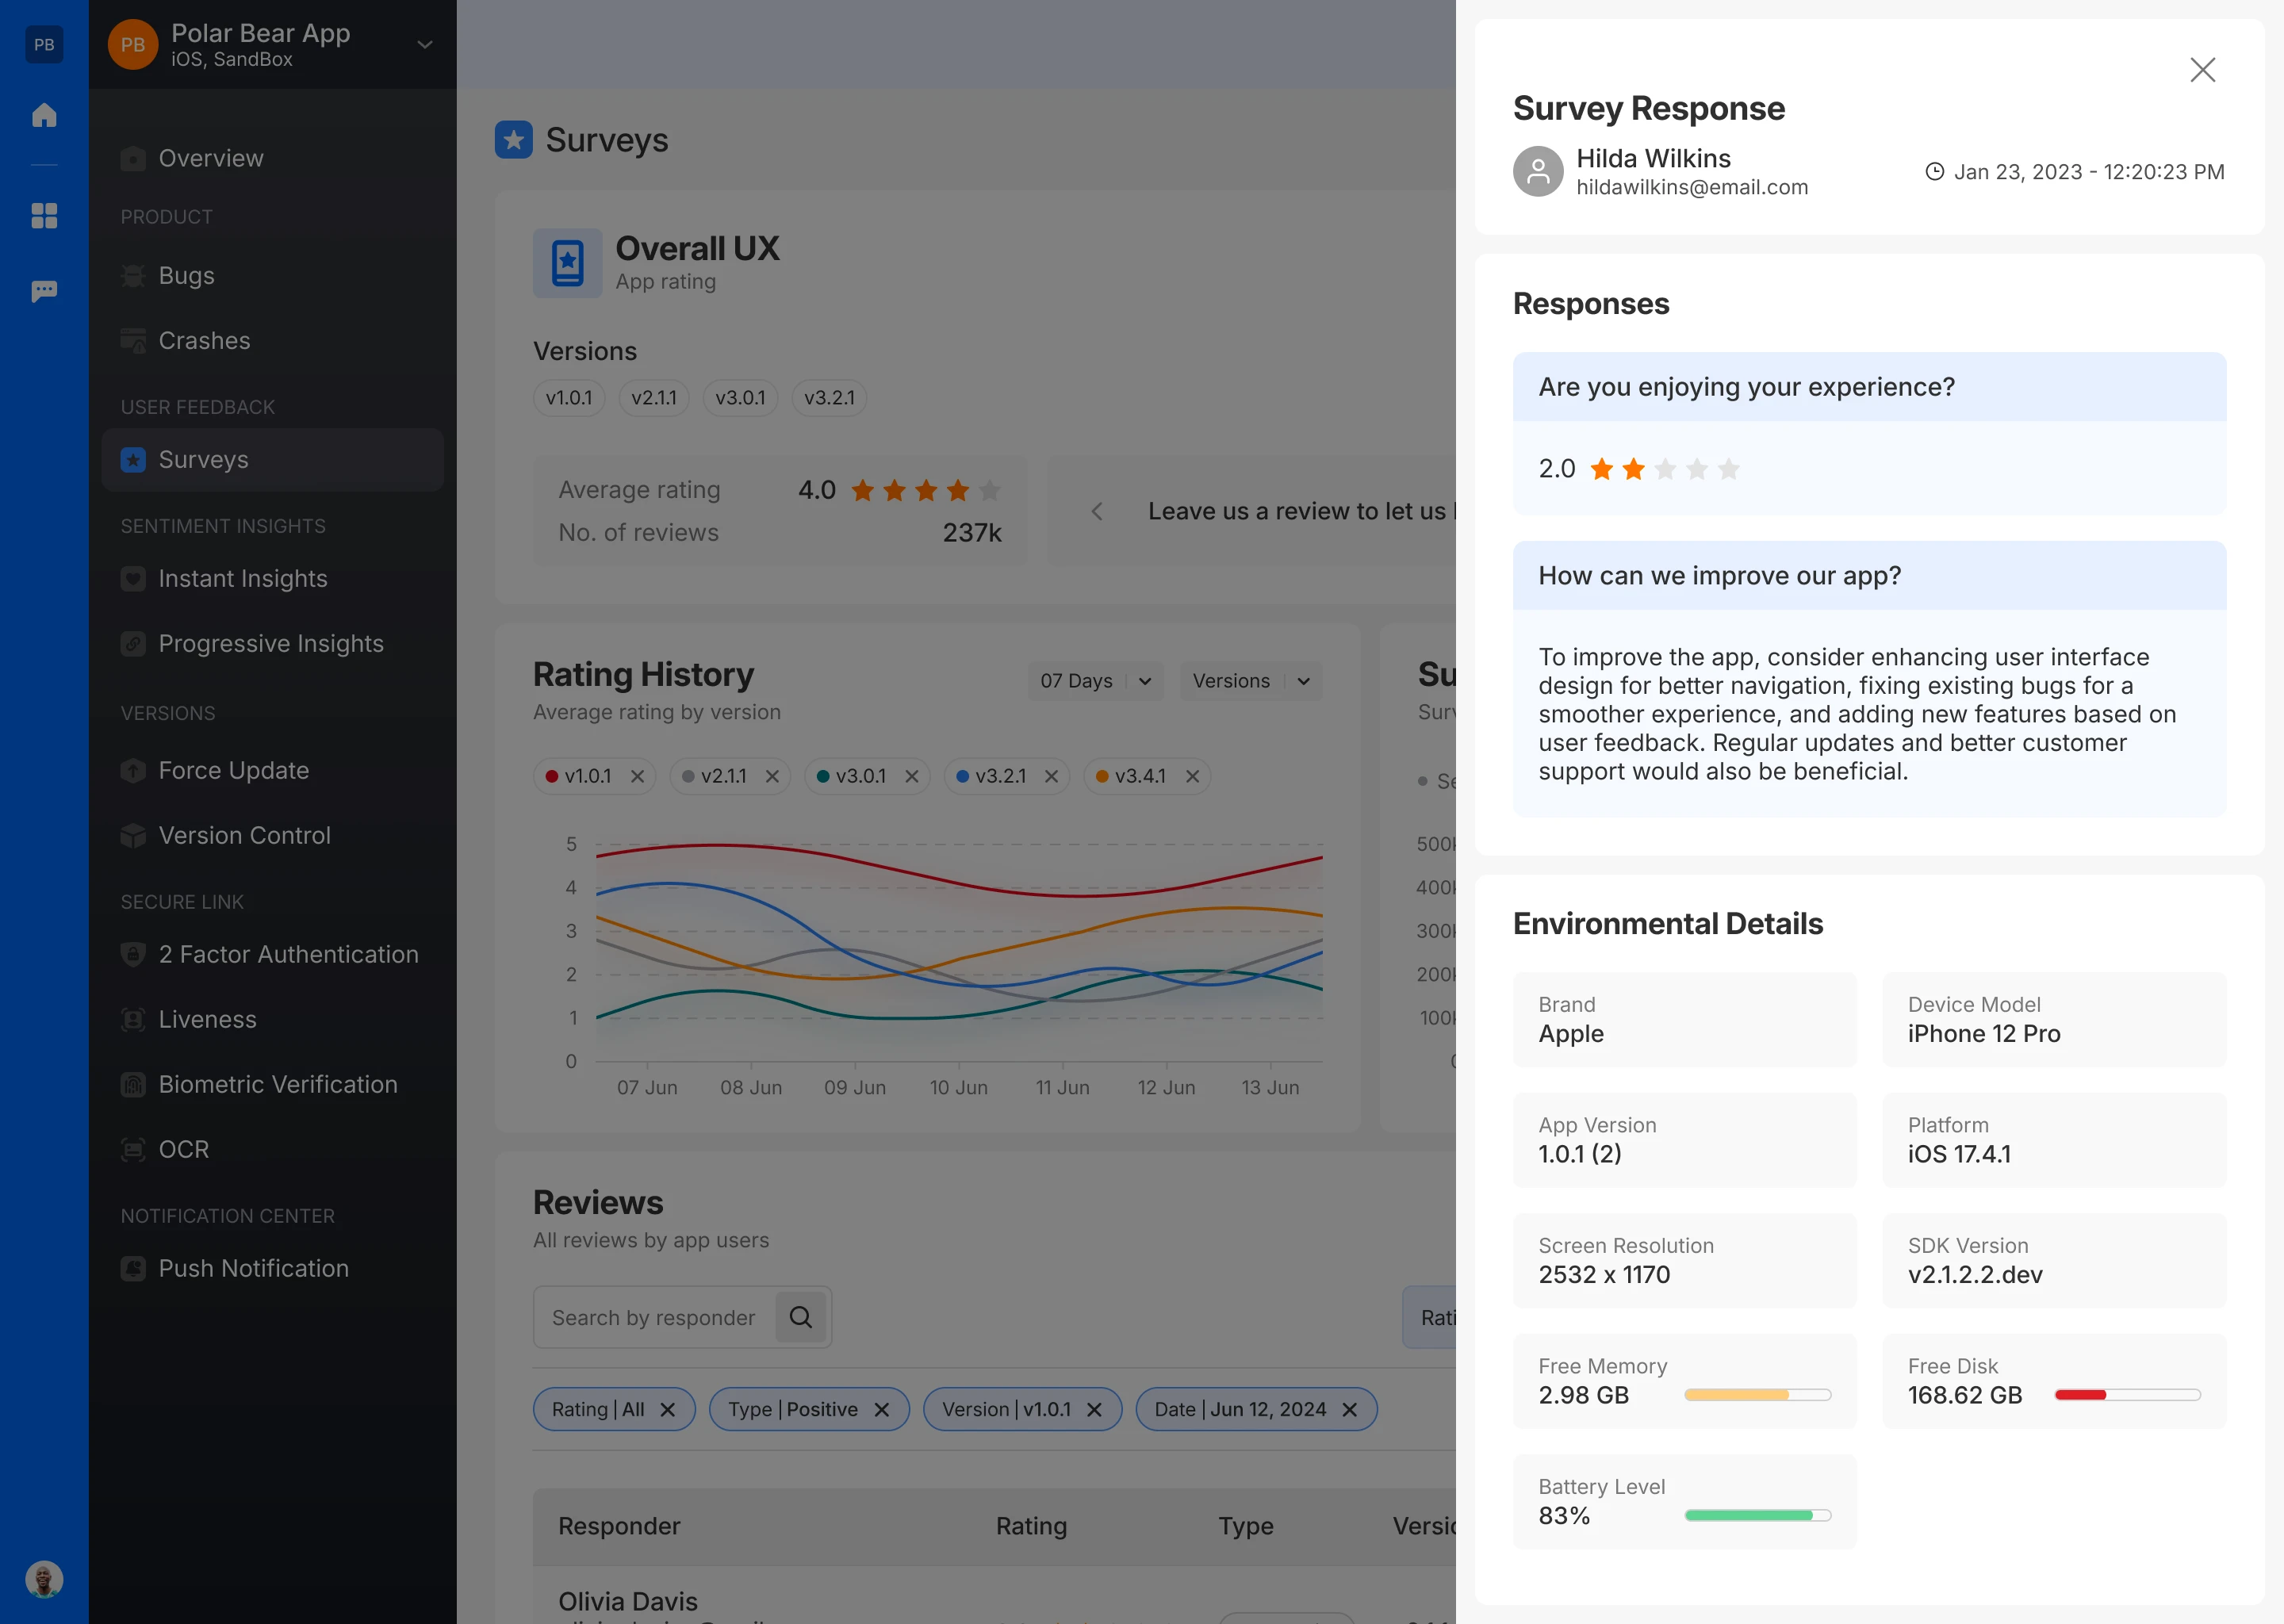Expand the Polar Bear App switcher

tap(425, 45)
